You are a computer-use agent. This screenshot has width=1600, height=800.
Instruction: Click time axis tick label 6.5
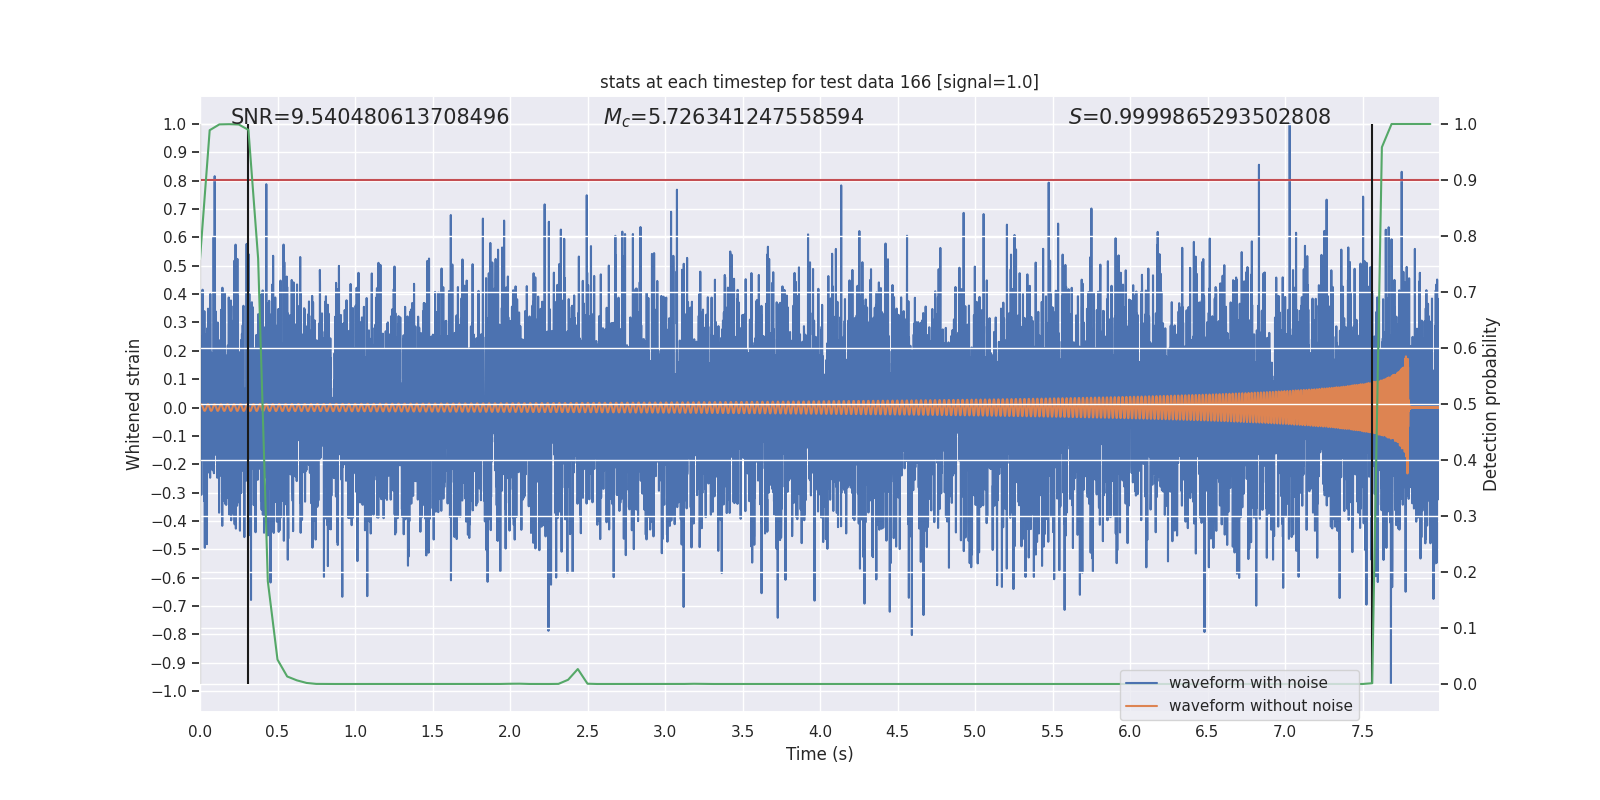1207,731
